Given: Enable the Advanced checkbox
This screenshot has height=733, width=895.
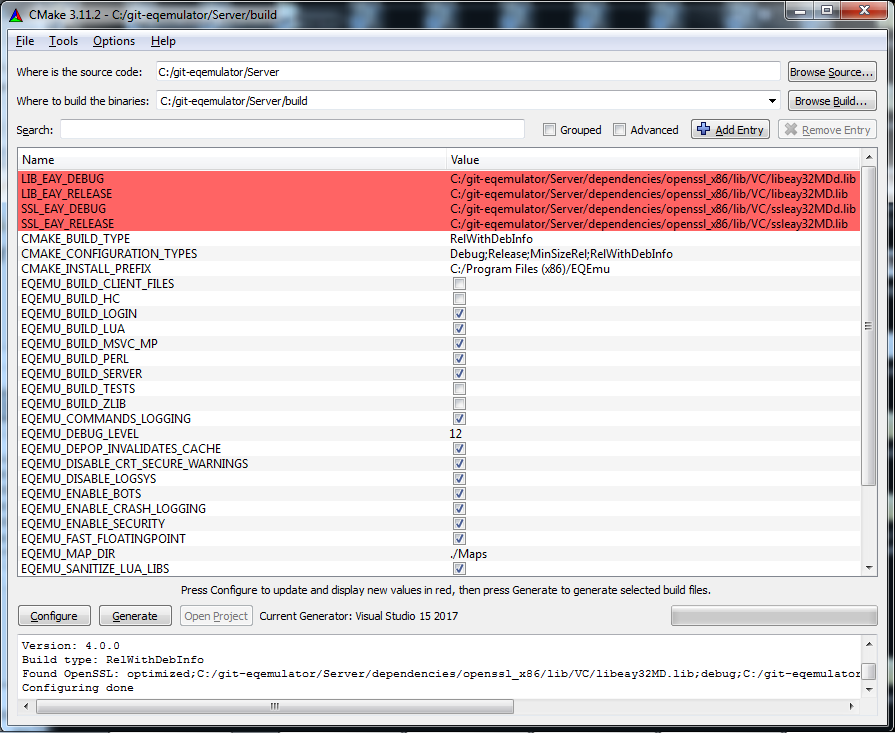Looking at the screenshot, I should click(x=619, y=130).
